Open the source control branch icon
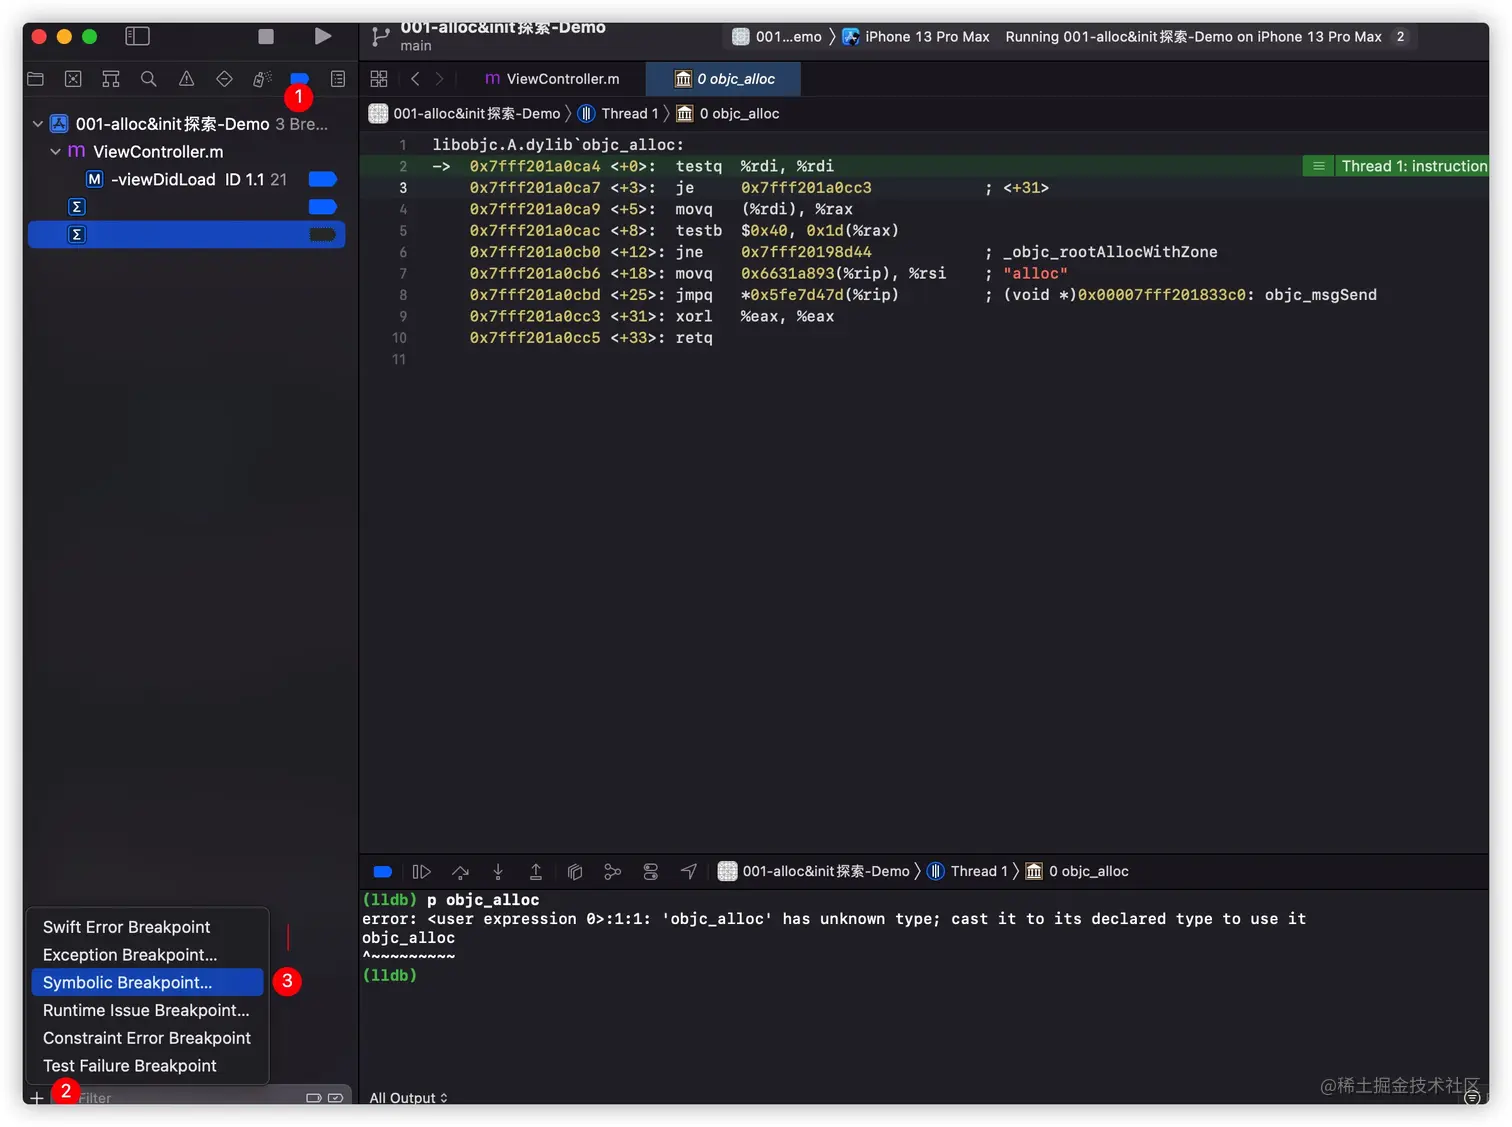Screen dimensions: 1512x1127 [x=379, y=37]
